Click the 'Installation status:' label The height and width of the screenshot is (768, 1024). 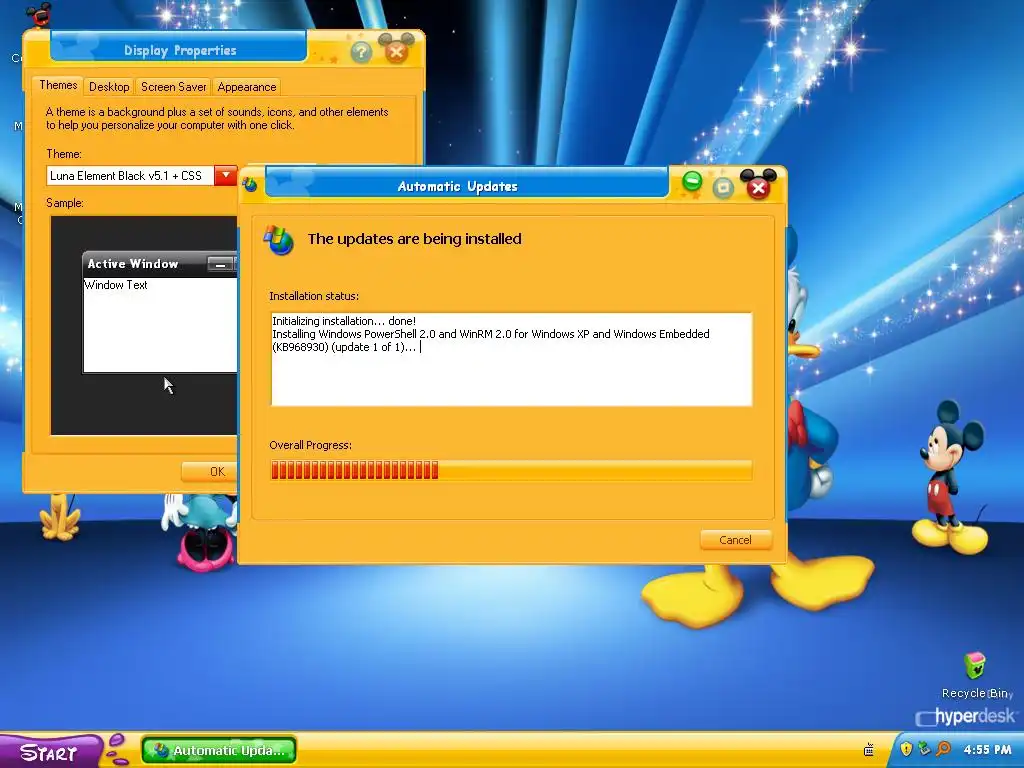(313, 296)
